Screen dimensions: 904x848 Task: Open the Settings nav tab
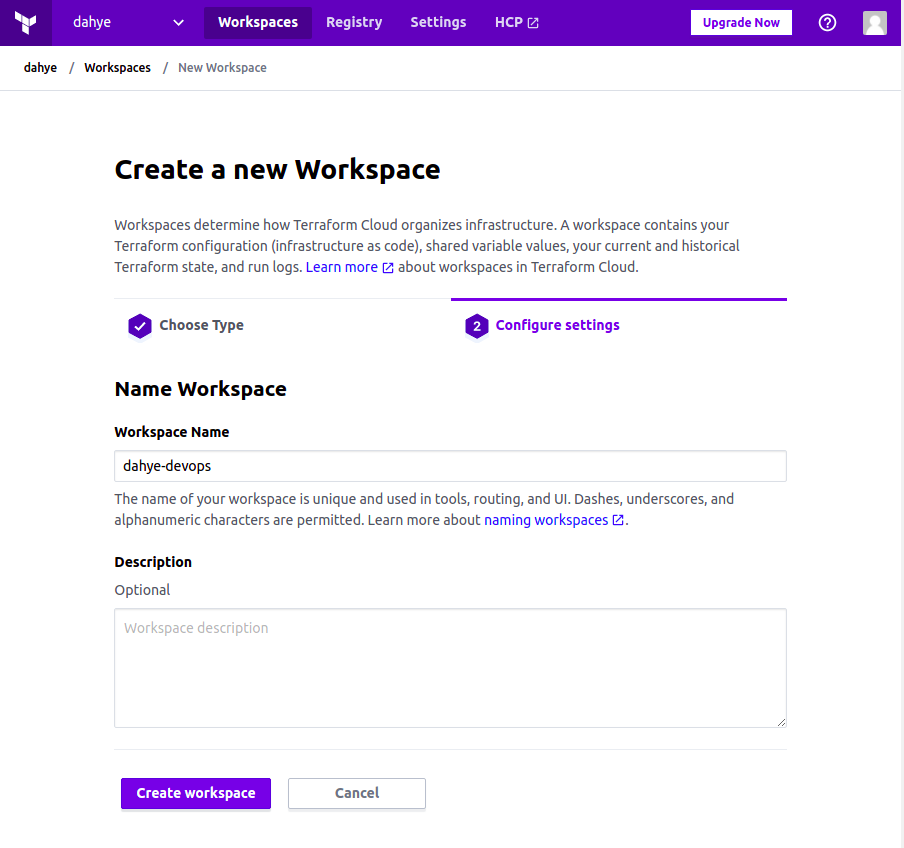pos(438,22)
